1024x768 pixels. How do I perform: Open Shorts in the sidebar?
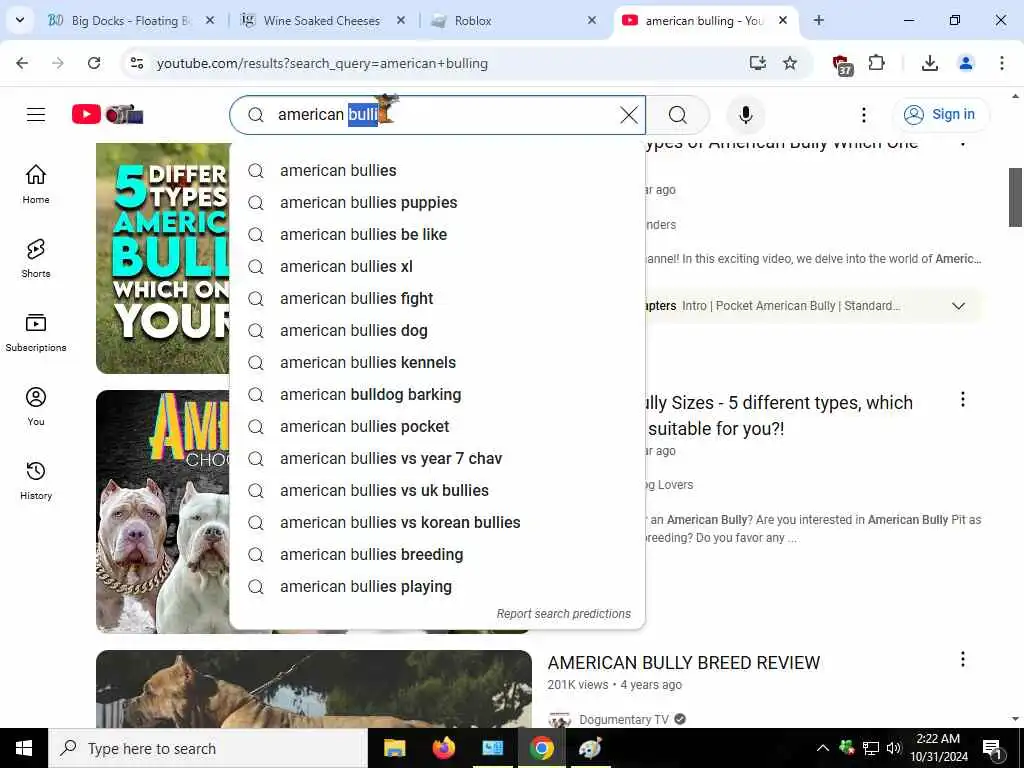pyautogui.click(x=36, y=258)
